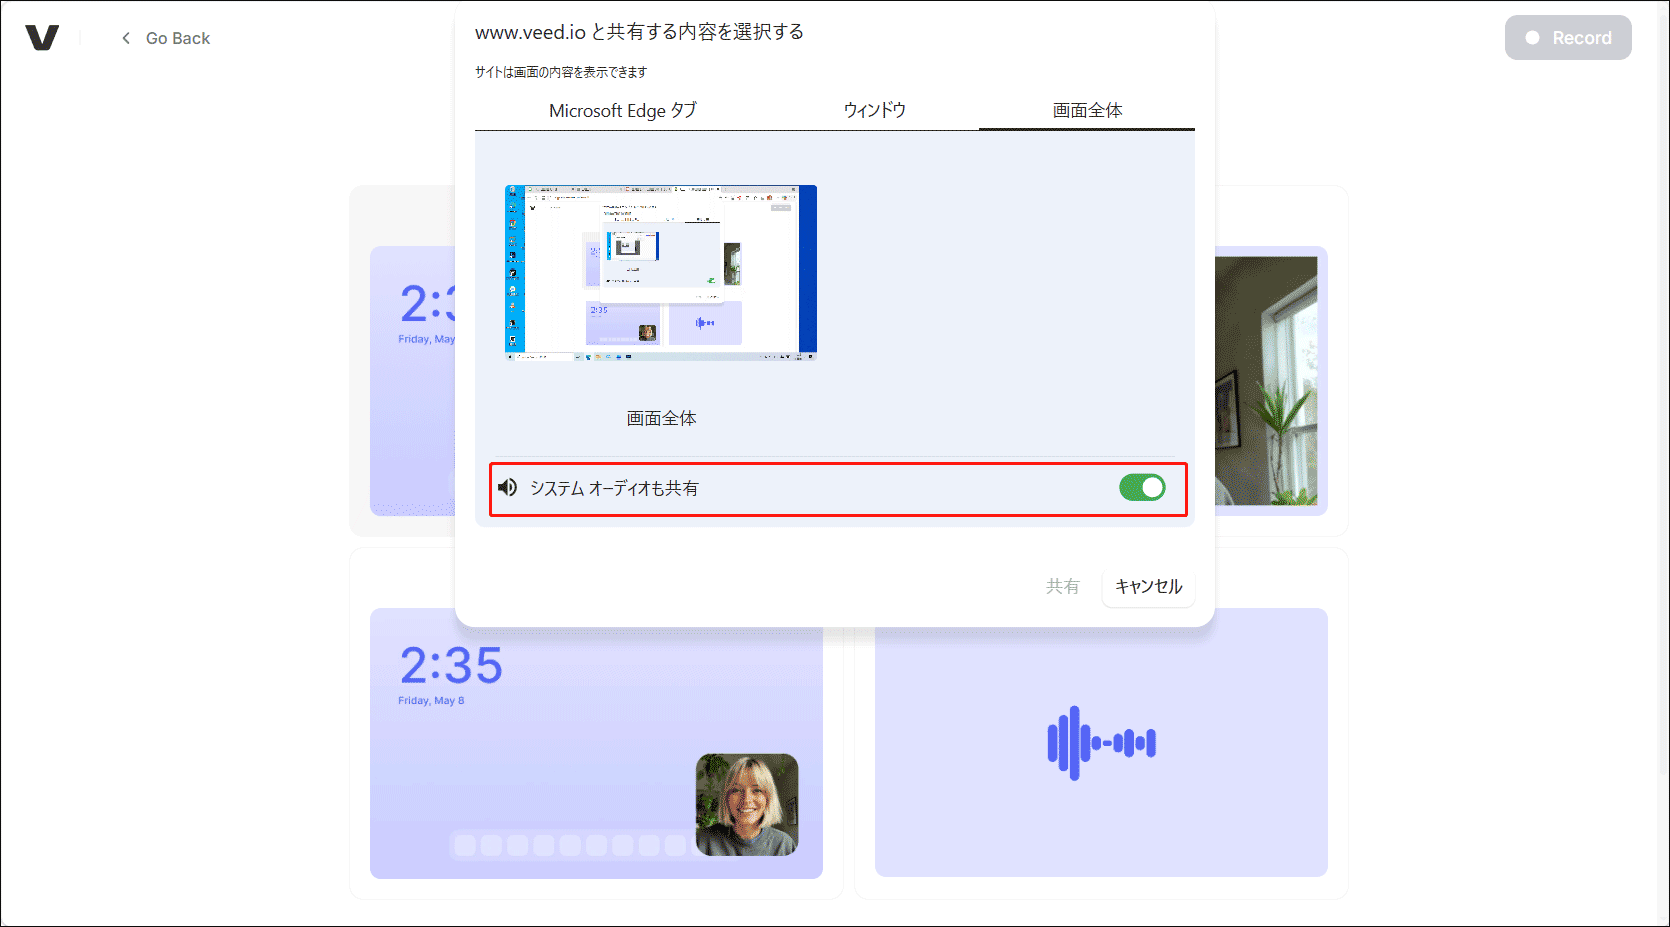Image resolution: width=1670 pixels, height=927 pixels.
Task: Click the back chevron next to Go Back
Action: 125,37
